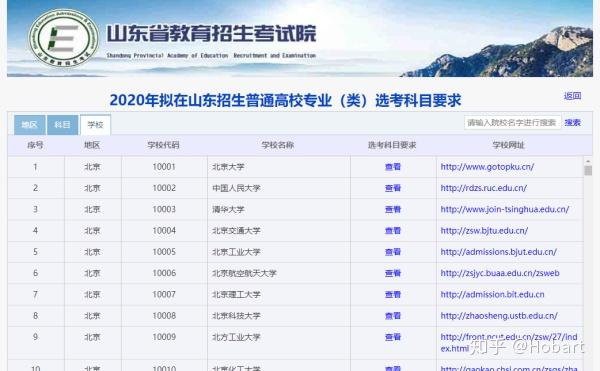Select the 学校 tab

(x=95, y=125)
